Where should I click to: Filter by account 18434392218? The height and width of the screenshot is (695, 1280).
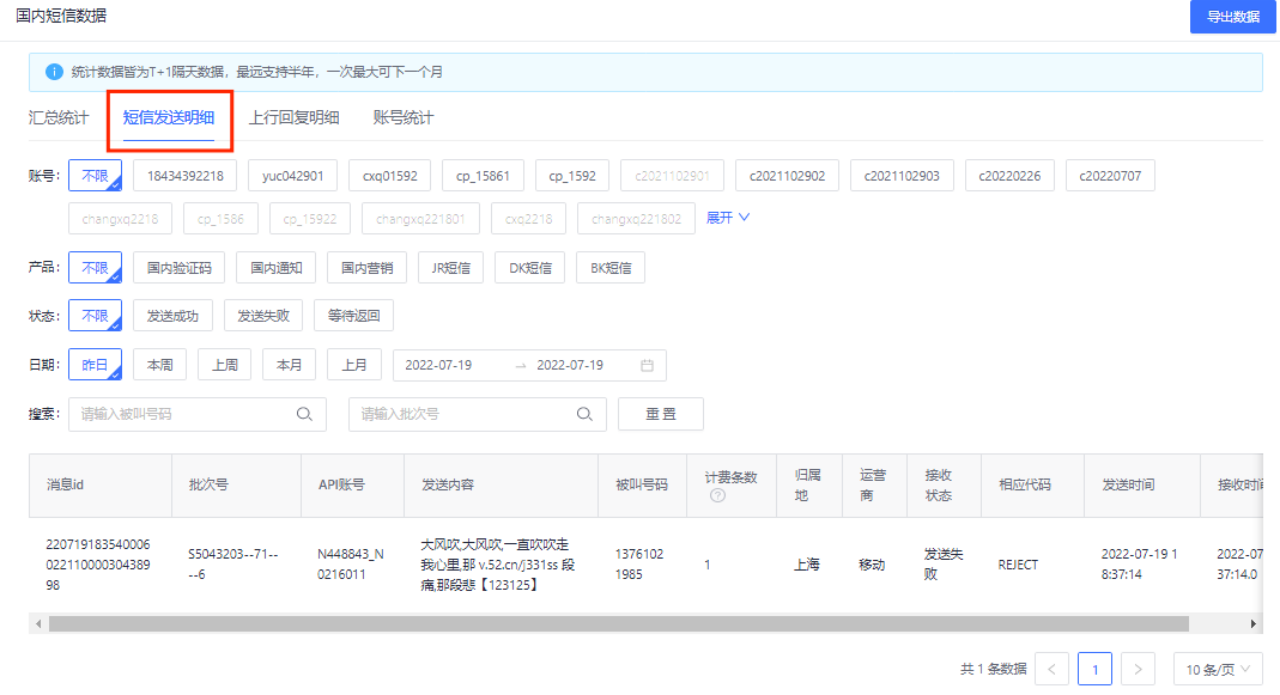[x=185, y=176]
